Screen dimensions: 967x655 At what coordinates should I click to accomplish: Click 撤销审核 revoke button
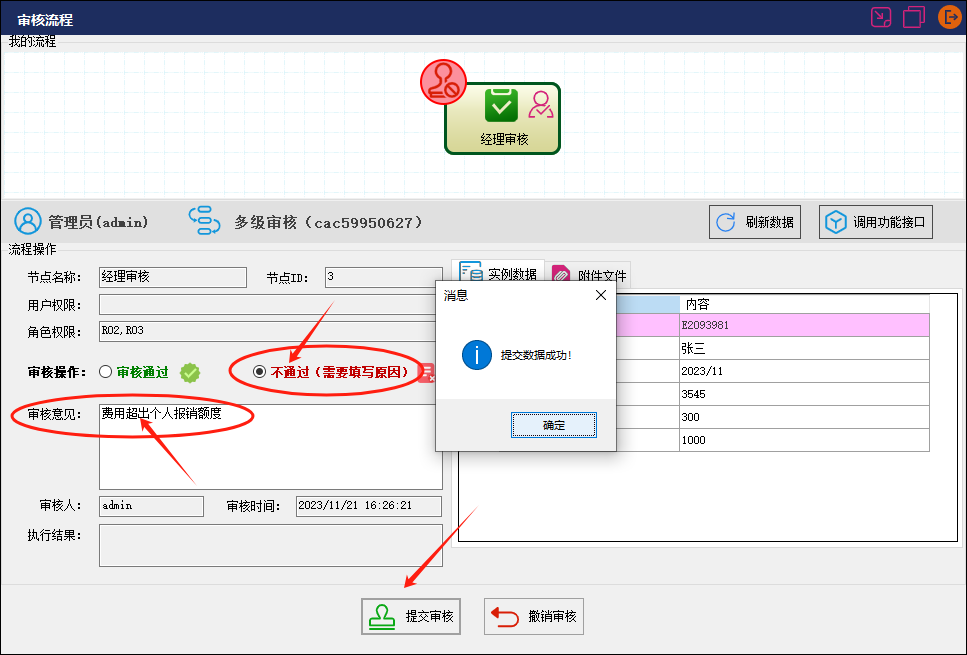(533, 616)
